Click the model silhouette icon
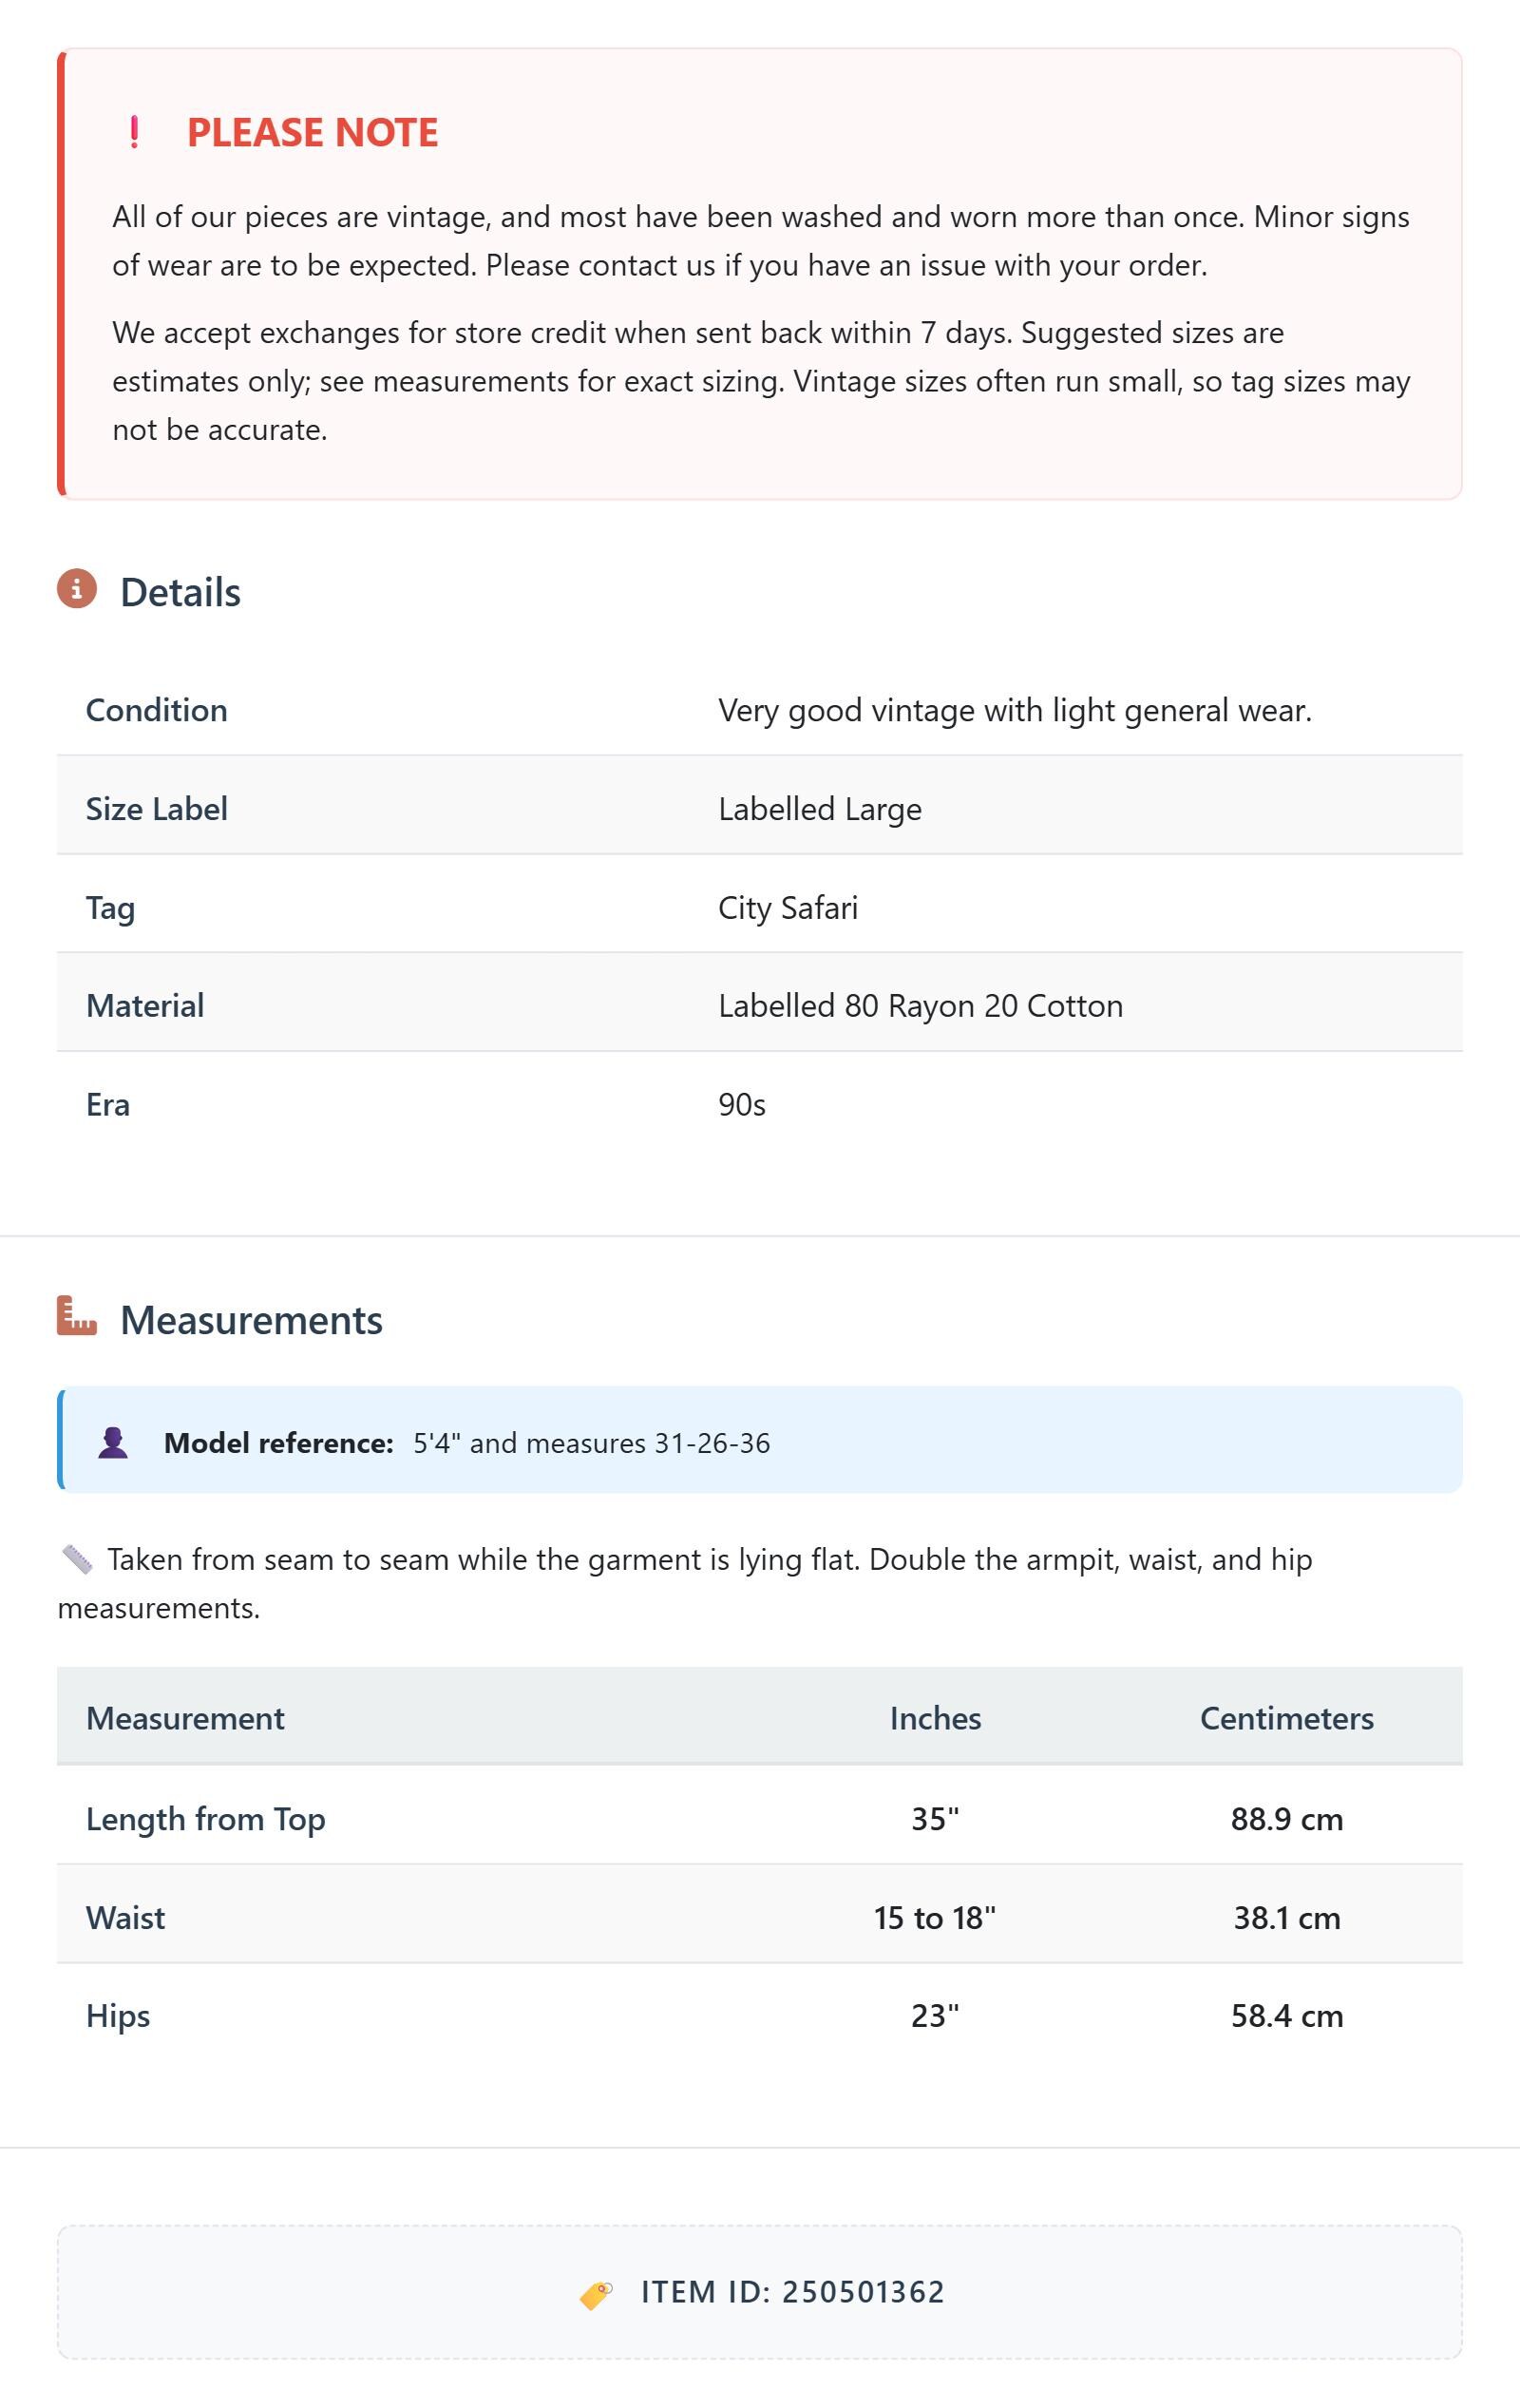The width and height of the screenshot is (1520, 2408). [x=113, y=1442]
